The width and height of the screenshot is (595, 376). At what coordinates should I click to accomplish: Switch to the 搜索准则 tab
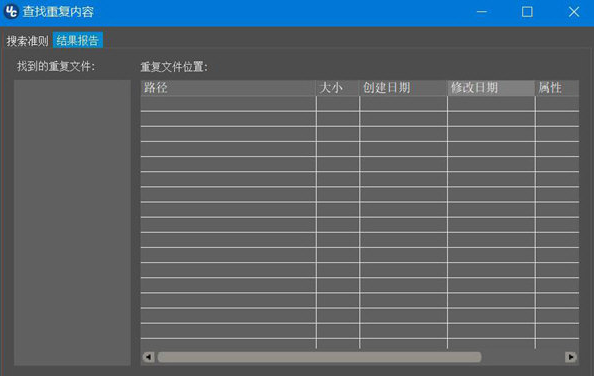27,41
